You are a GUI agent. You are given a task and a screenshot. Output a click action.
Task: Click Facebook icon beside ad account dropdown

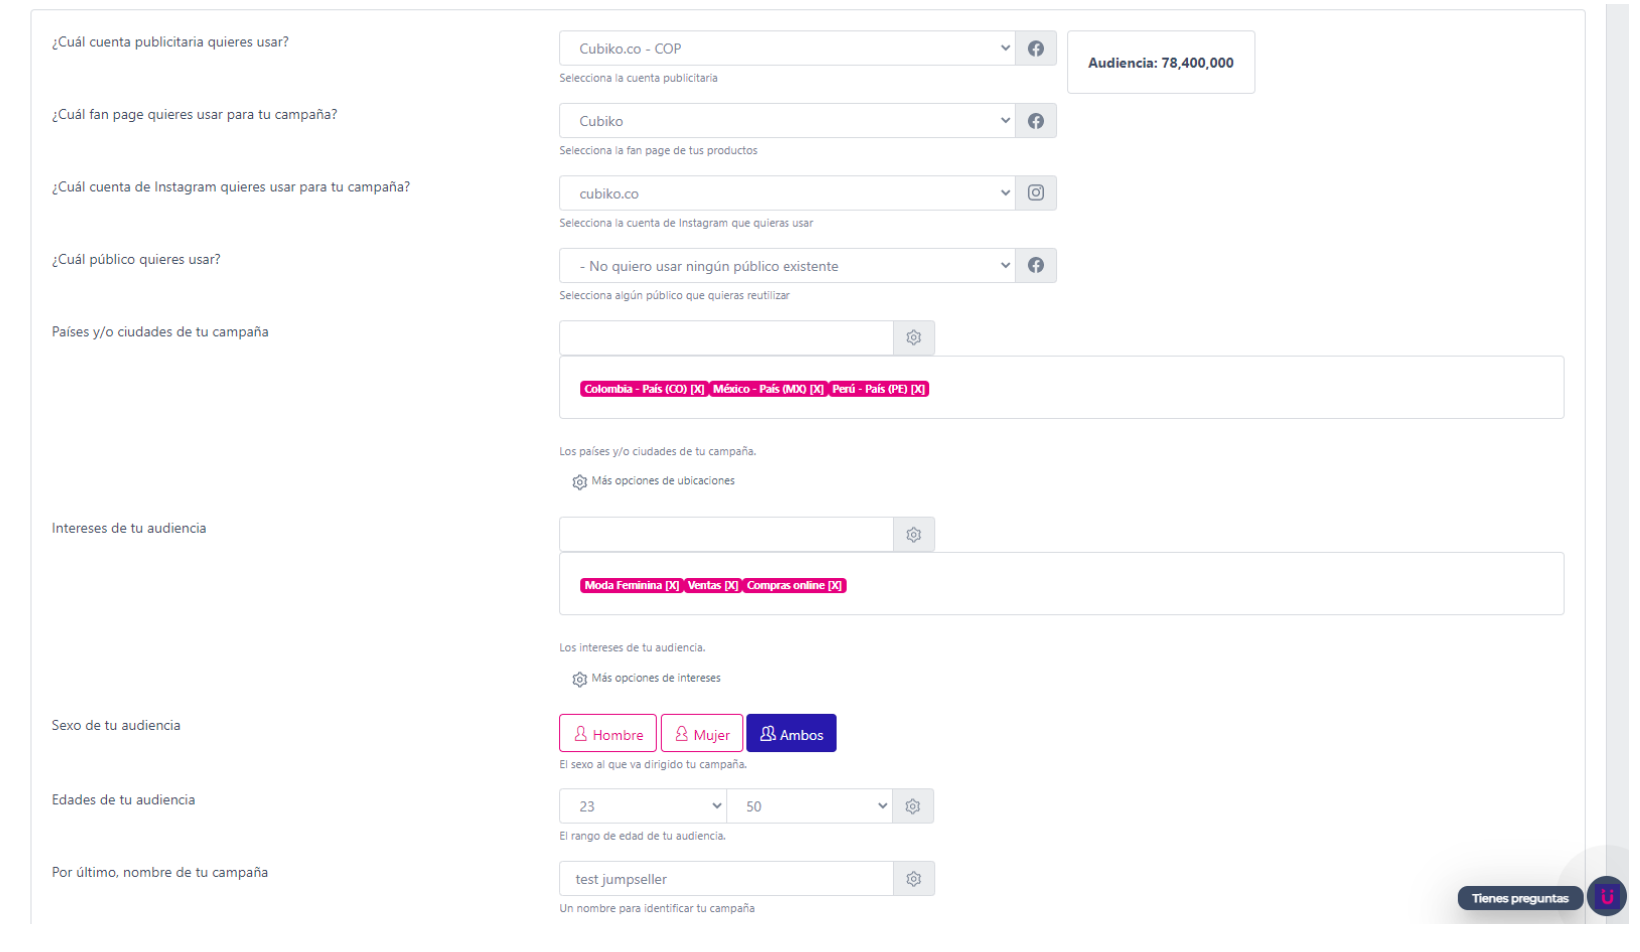[1035, 49]
